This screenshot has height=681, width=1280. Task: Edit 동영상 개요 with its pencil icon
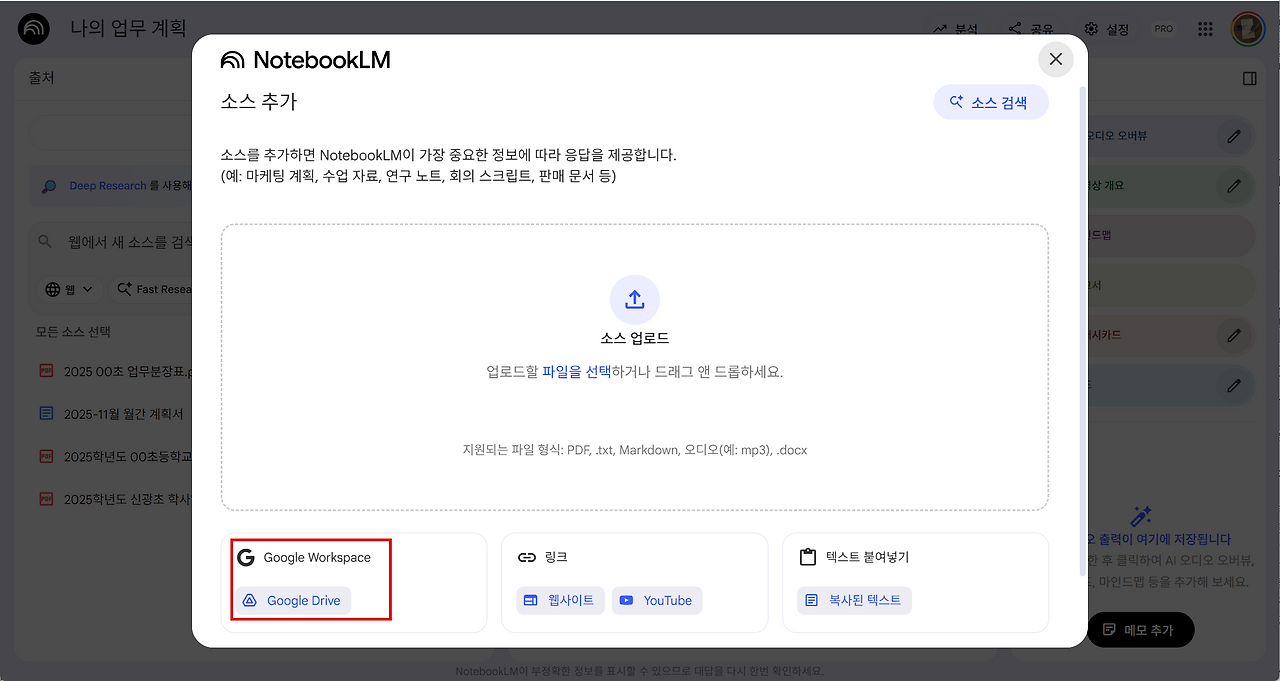pyautogui.click(x=1234, y=186)
